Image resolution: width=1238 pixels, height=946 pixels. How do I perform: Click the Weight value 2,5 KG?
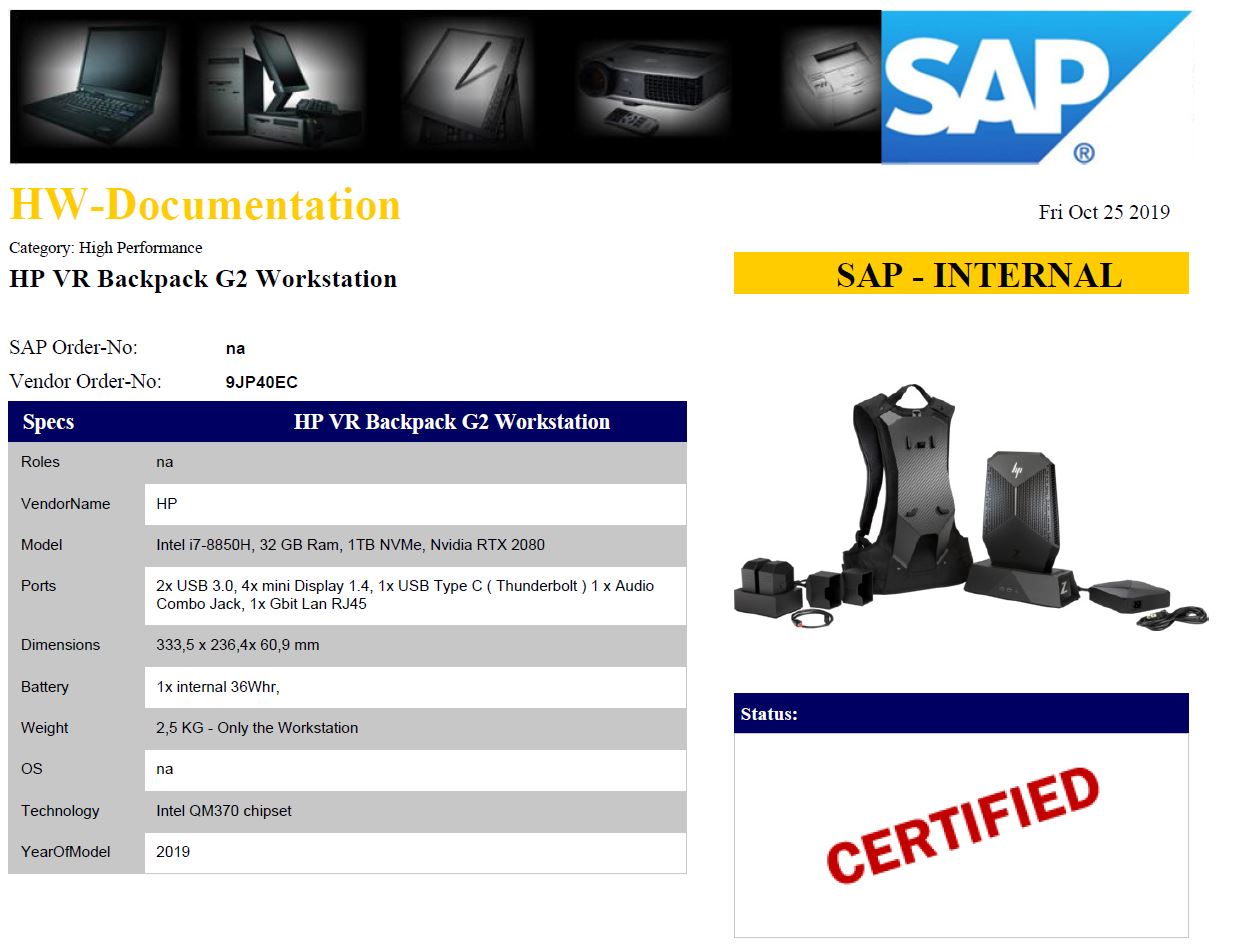coord(257,728)
